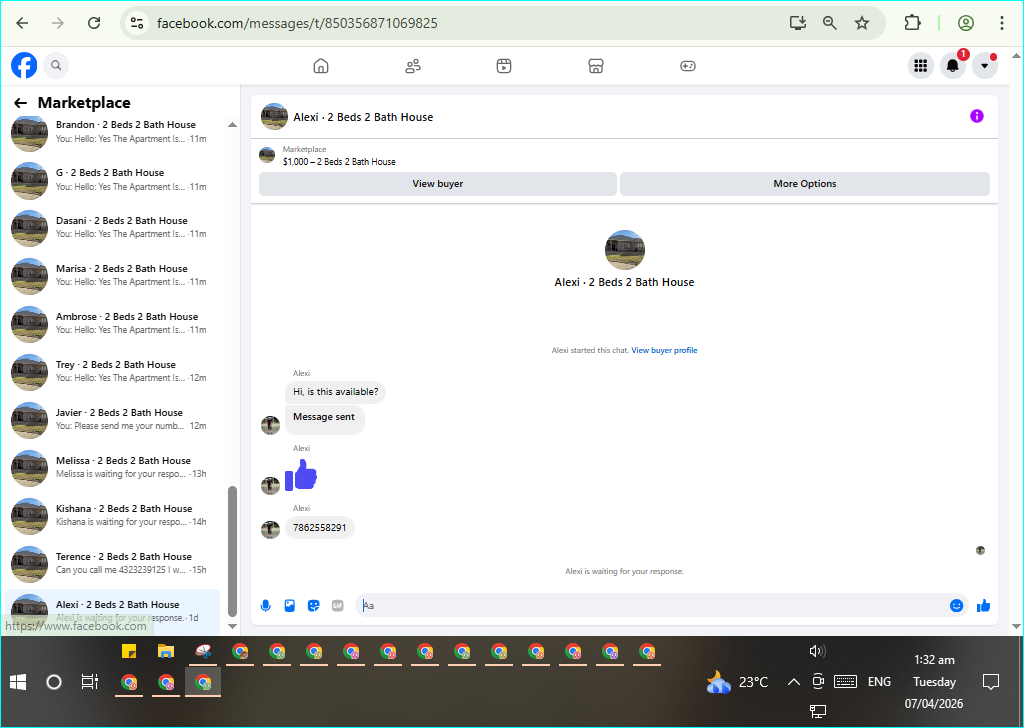The image size is (1024, 728).
Task: Click Alexi header avatar thumbnail
Action: (x=274, y=117)
